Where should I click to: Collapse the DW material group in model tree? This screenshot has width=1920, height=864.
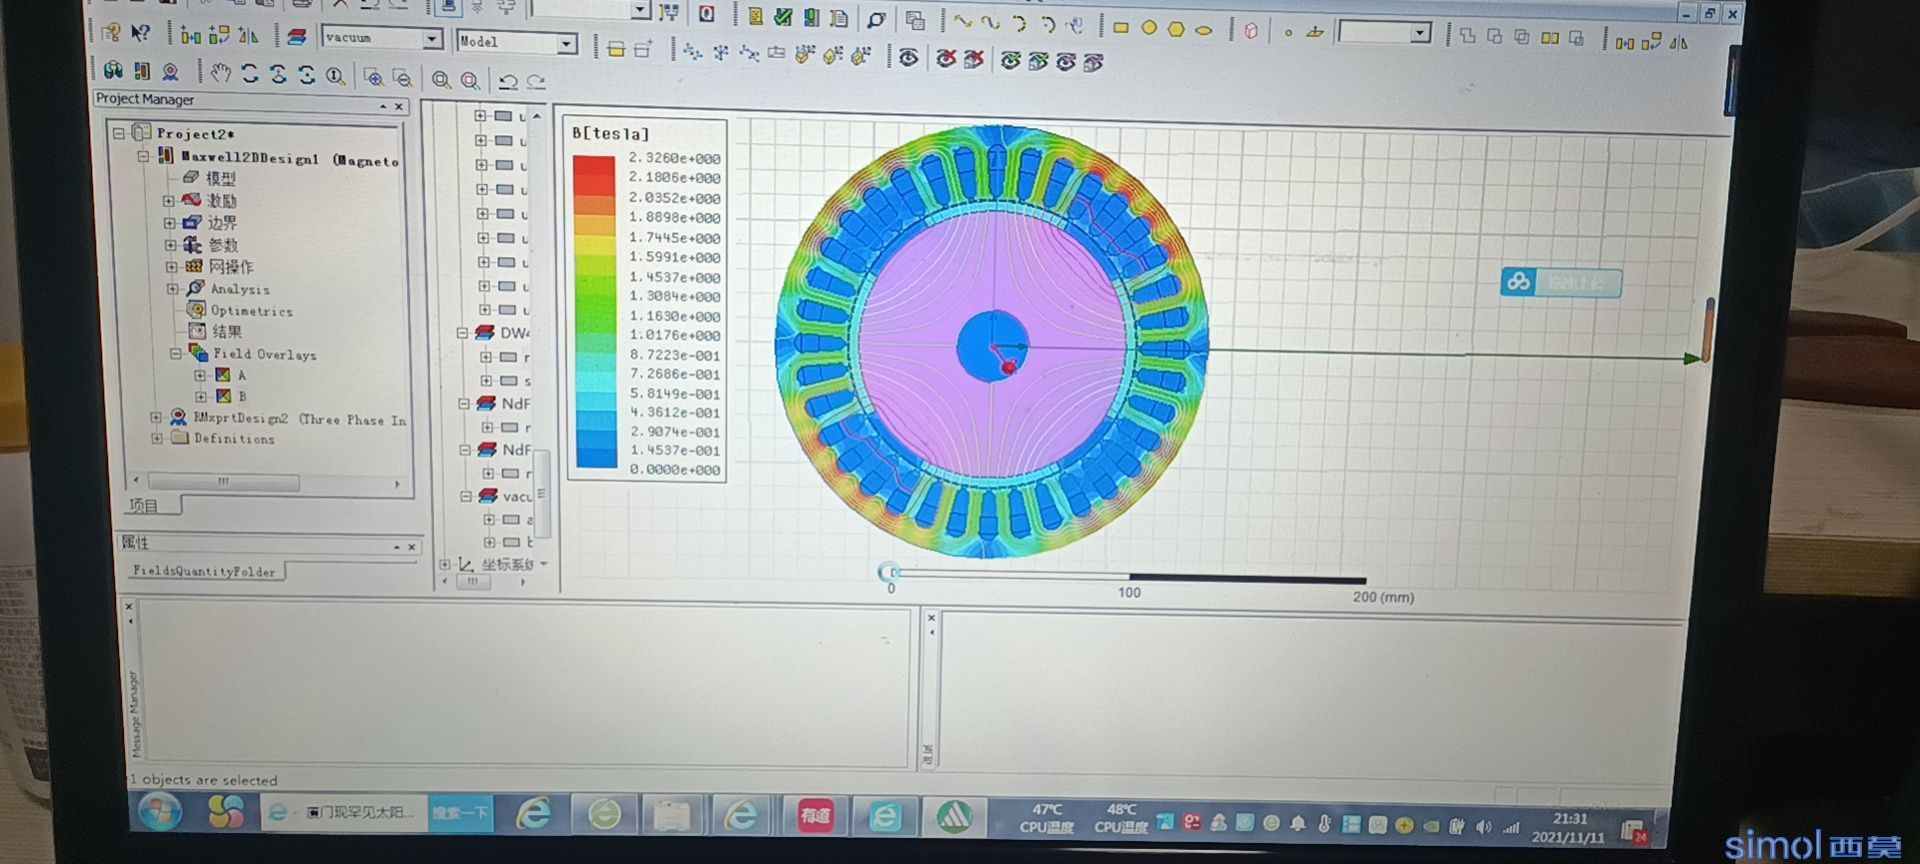[x=462, y=333]
